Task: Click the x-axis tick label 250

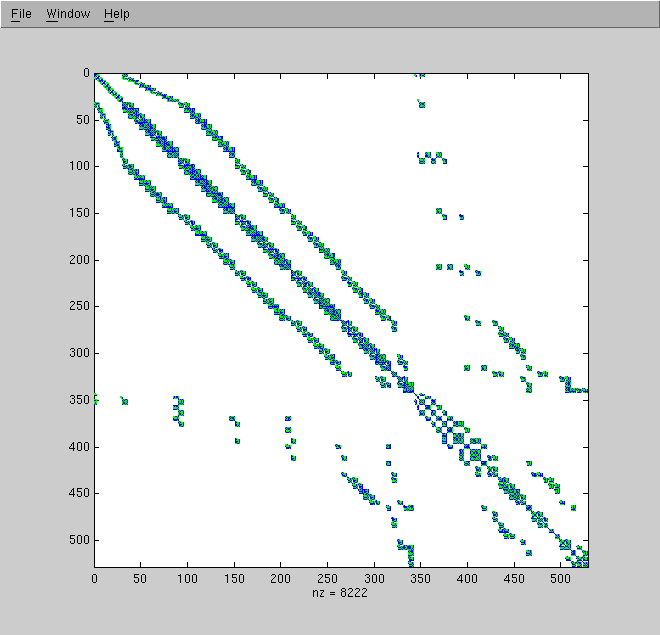Action: pyautogui.click(x=327, y=579)
